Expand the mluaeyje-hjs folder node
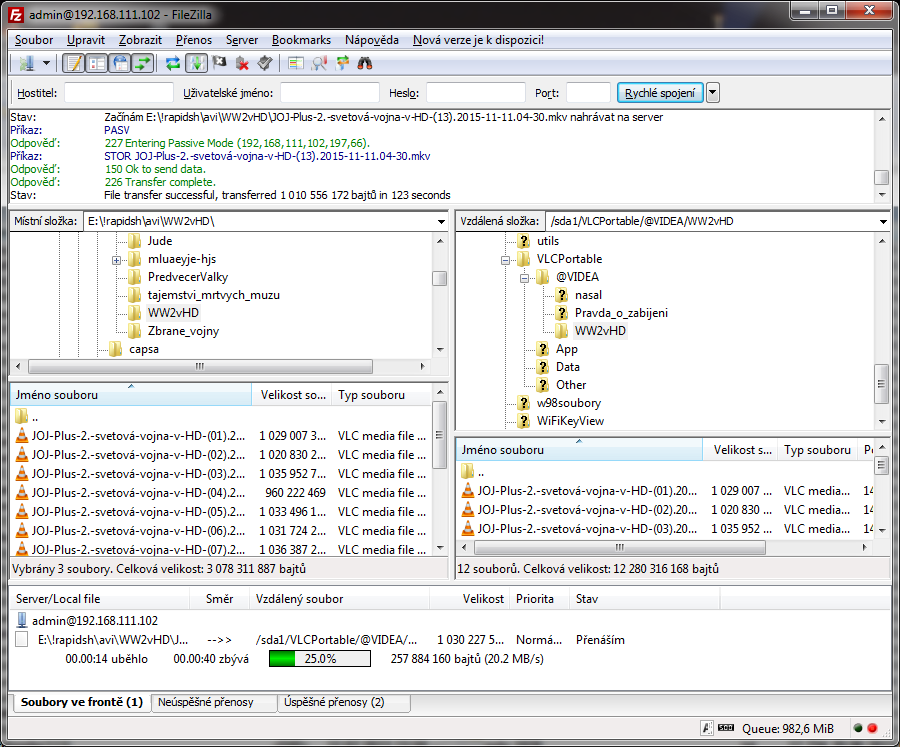900x747 pixels. coord(117,259)
